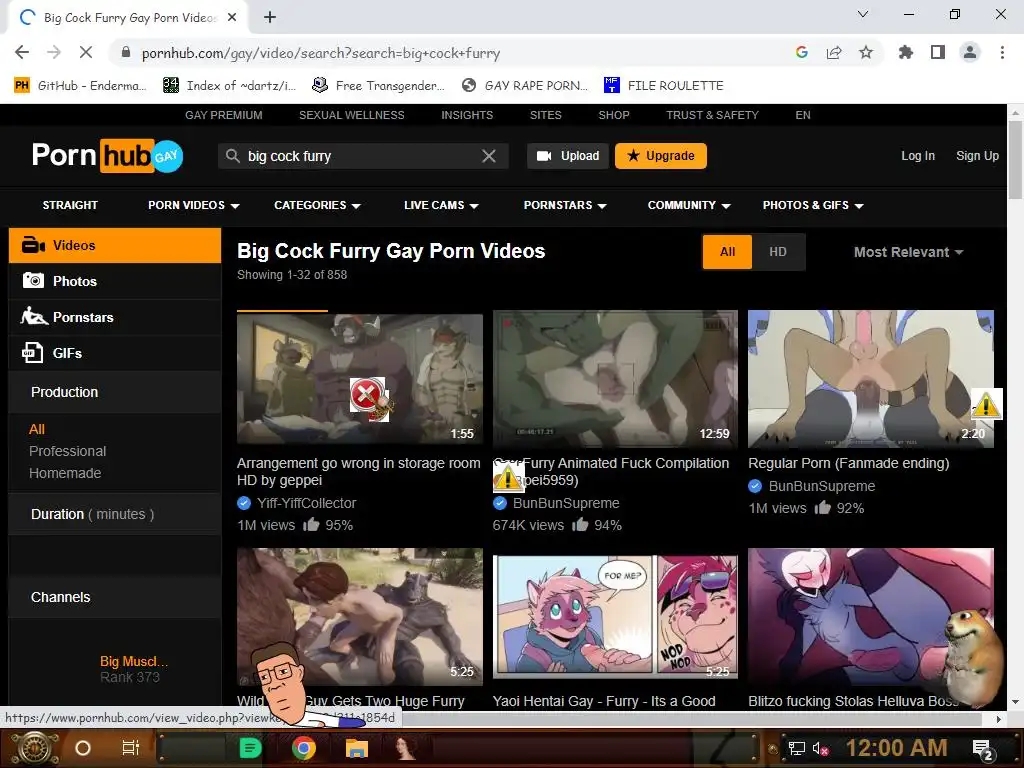Image resolution: width=1024 pixels, height=768 pixels.
Task: Open the TRUST & SAFETY page
Action: coord(712,115)
